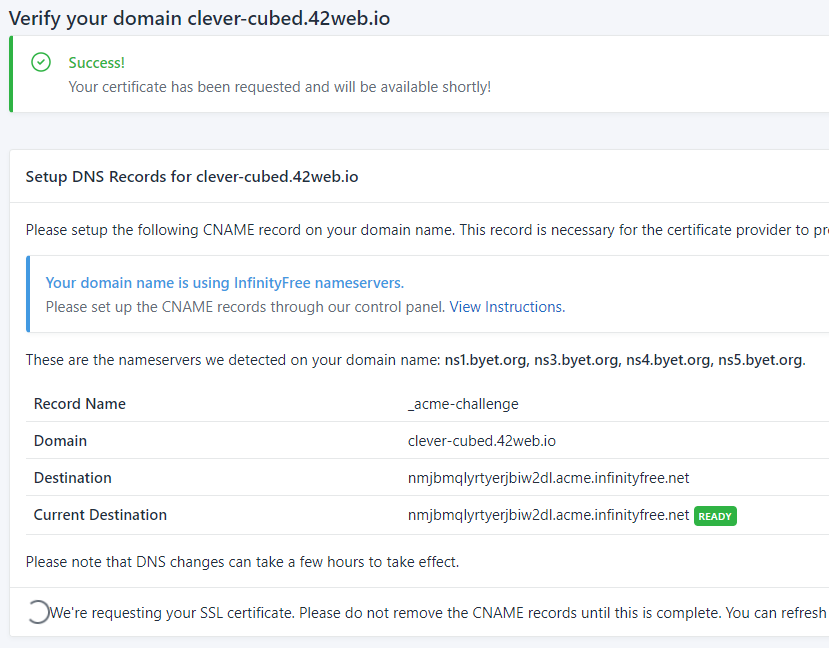Click the 'Setup DNS Records' card header
The height and width of the screenshot is (648, 829).
pyautogui.click(x=192, y=177)
